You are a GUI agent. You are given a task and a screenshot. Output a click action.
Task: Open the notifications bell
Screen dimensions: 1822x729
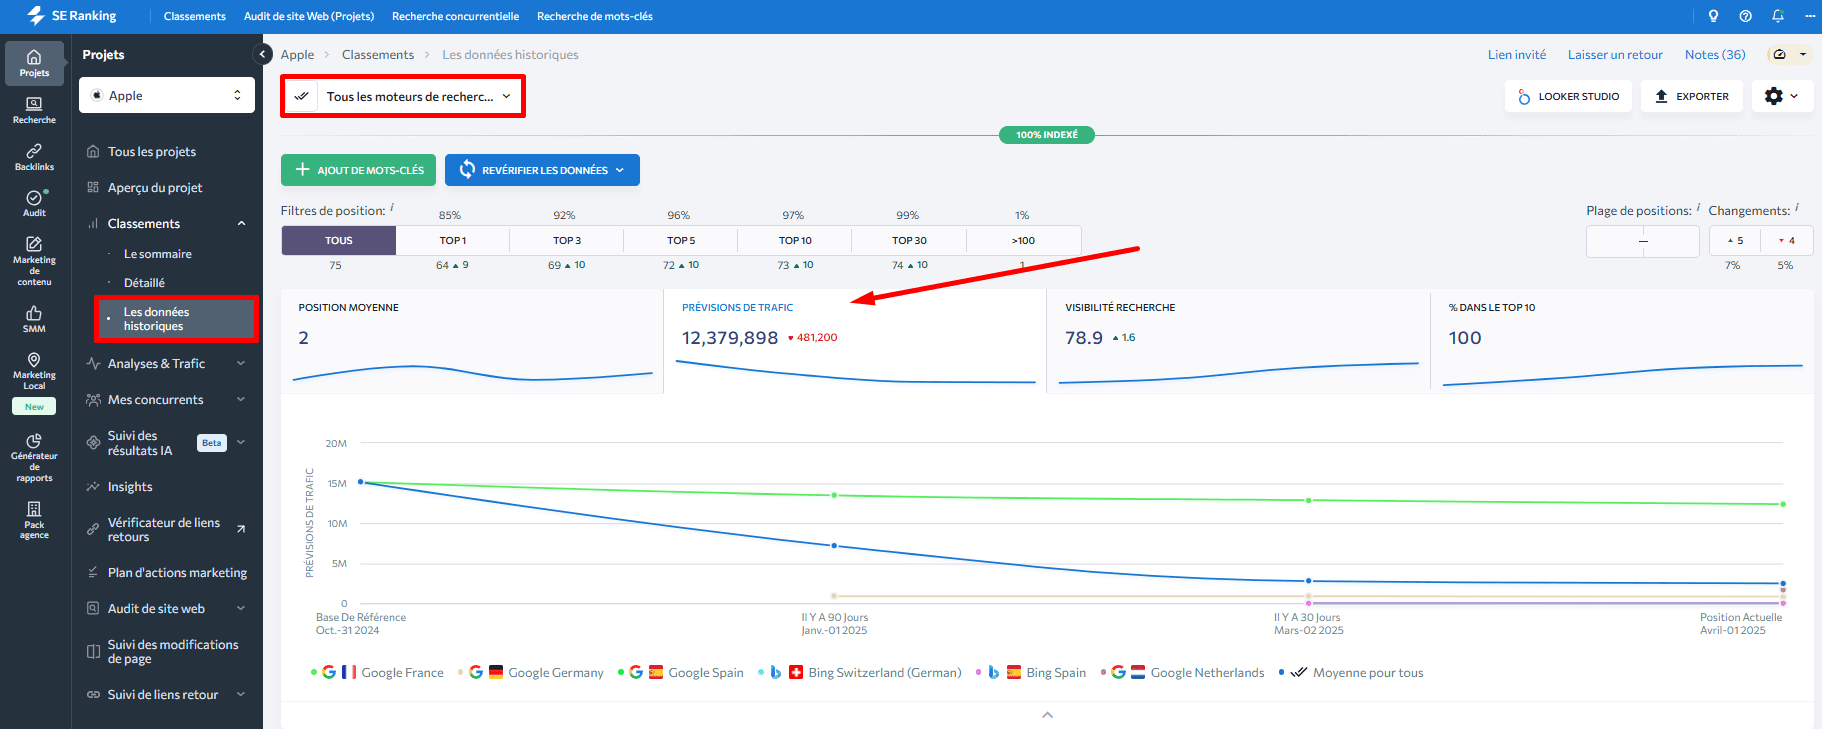coord(1777,16)
